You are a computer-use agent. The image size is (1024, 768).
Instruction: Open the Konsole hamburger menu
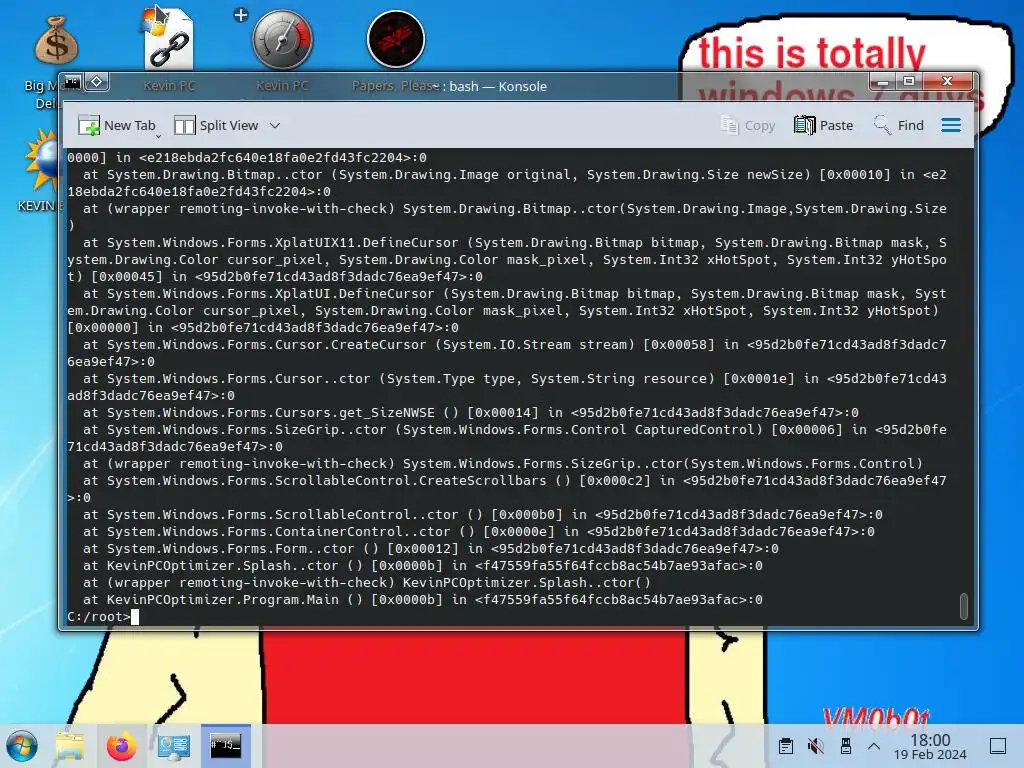951,125
